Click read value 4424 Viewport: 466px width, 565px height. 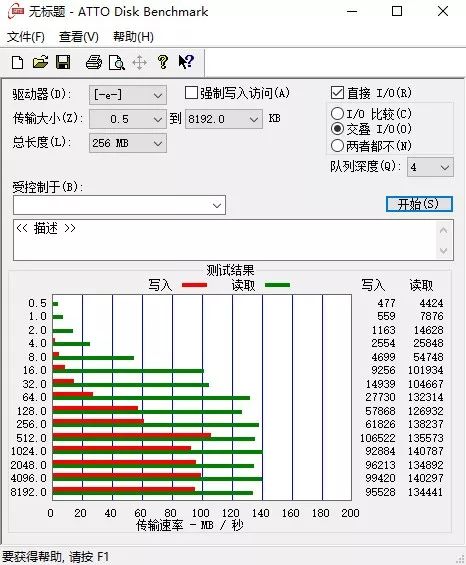(x=431, y=303)
